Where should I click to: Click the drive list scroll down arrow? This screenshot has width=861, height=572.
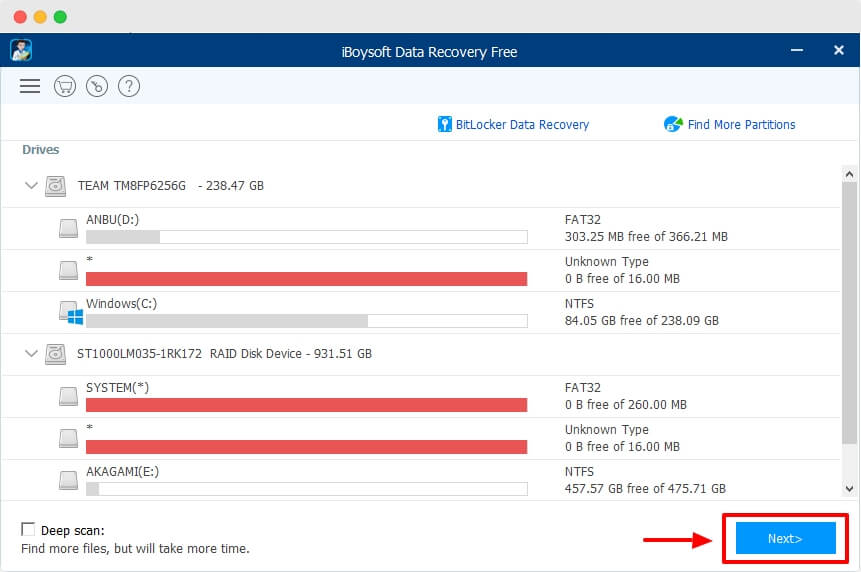[x=849, y=489]
